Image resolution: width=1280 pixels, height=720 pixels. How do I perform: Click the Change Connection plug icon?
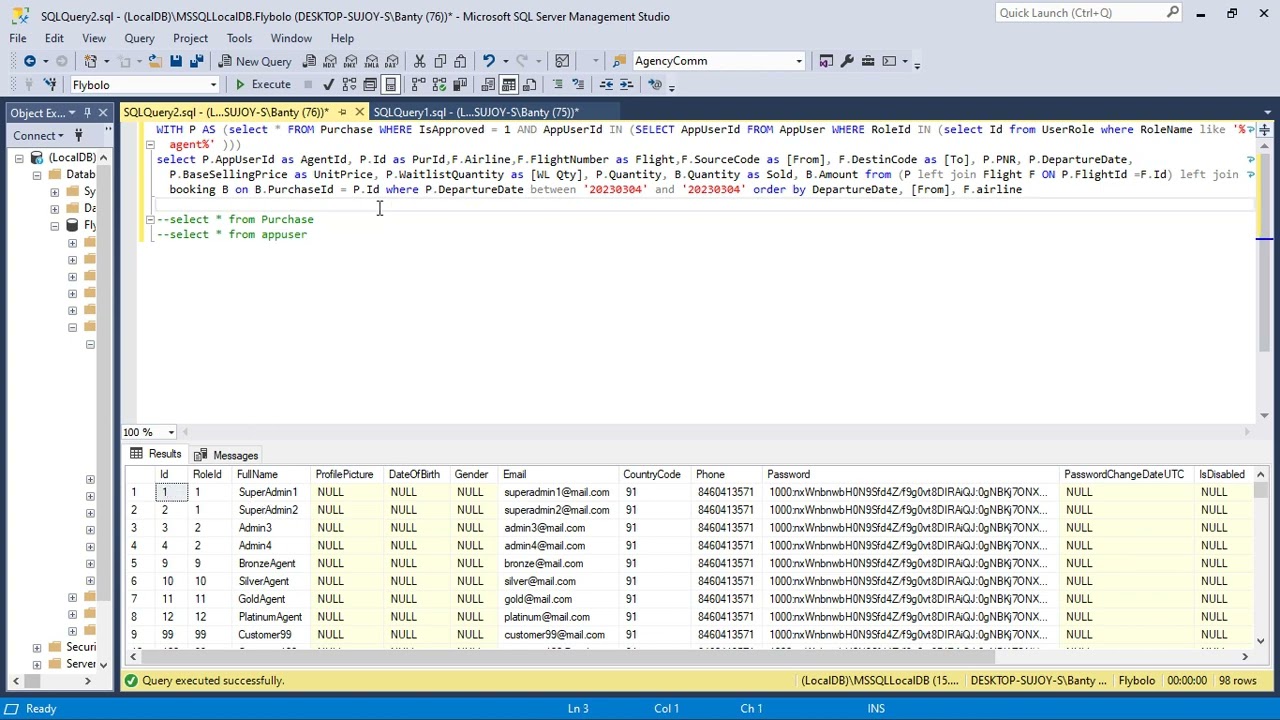pos(49,85)
